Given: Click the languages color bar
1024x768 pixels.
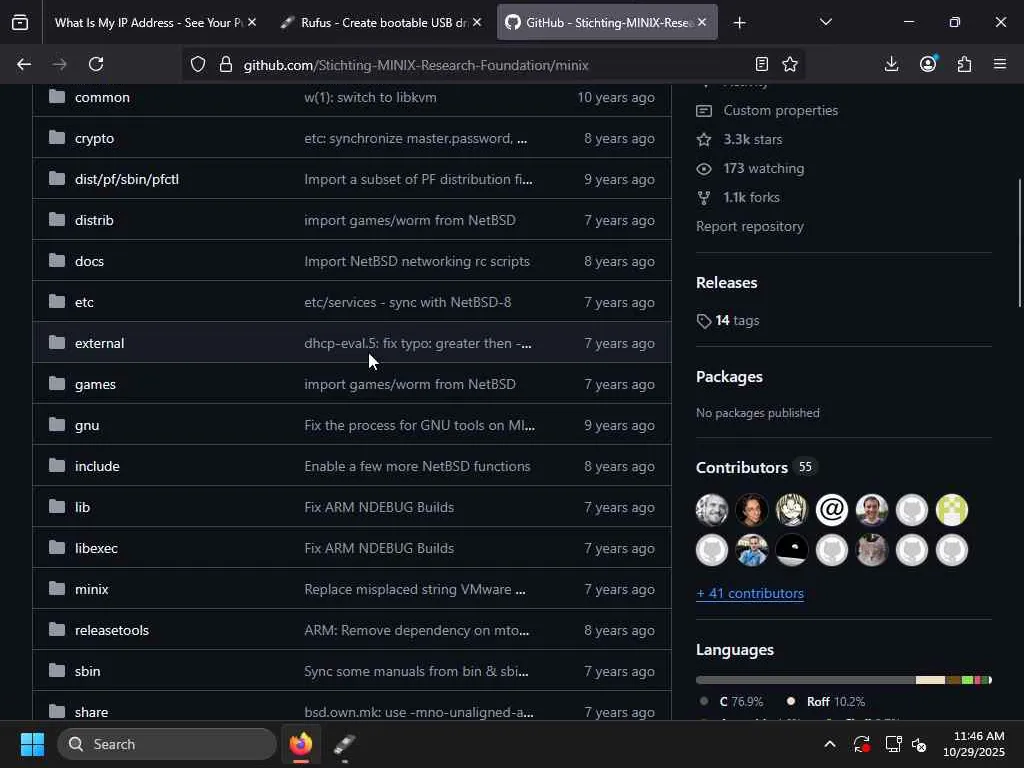Looking at the screenshot, I should [x=844, y=680].
